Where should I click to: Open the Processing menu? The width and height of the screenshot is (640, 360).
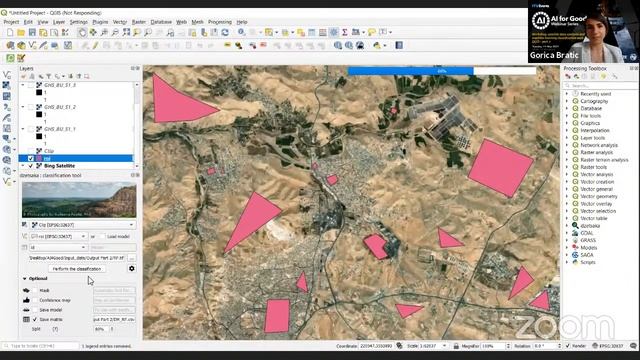(220, 22)
